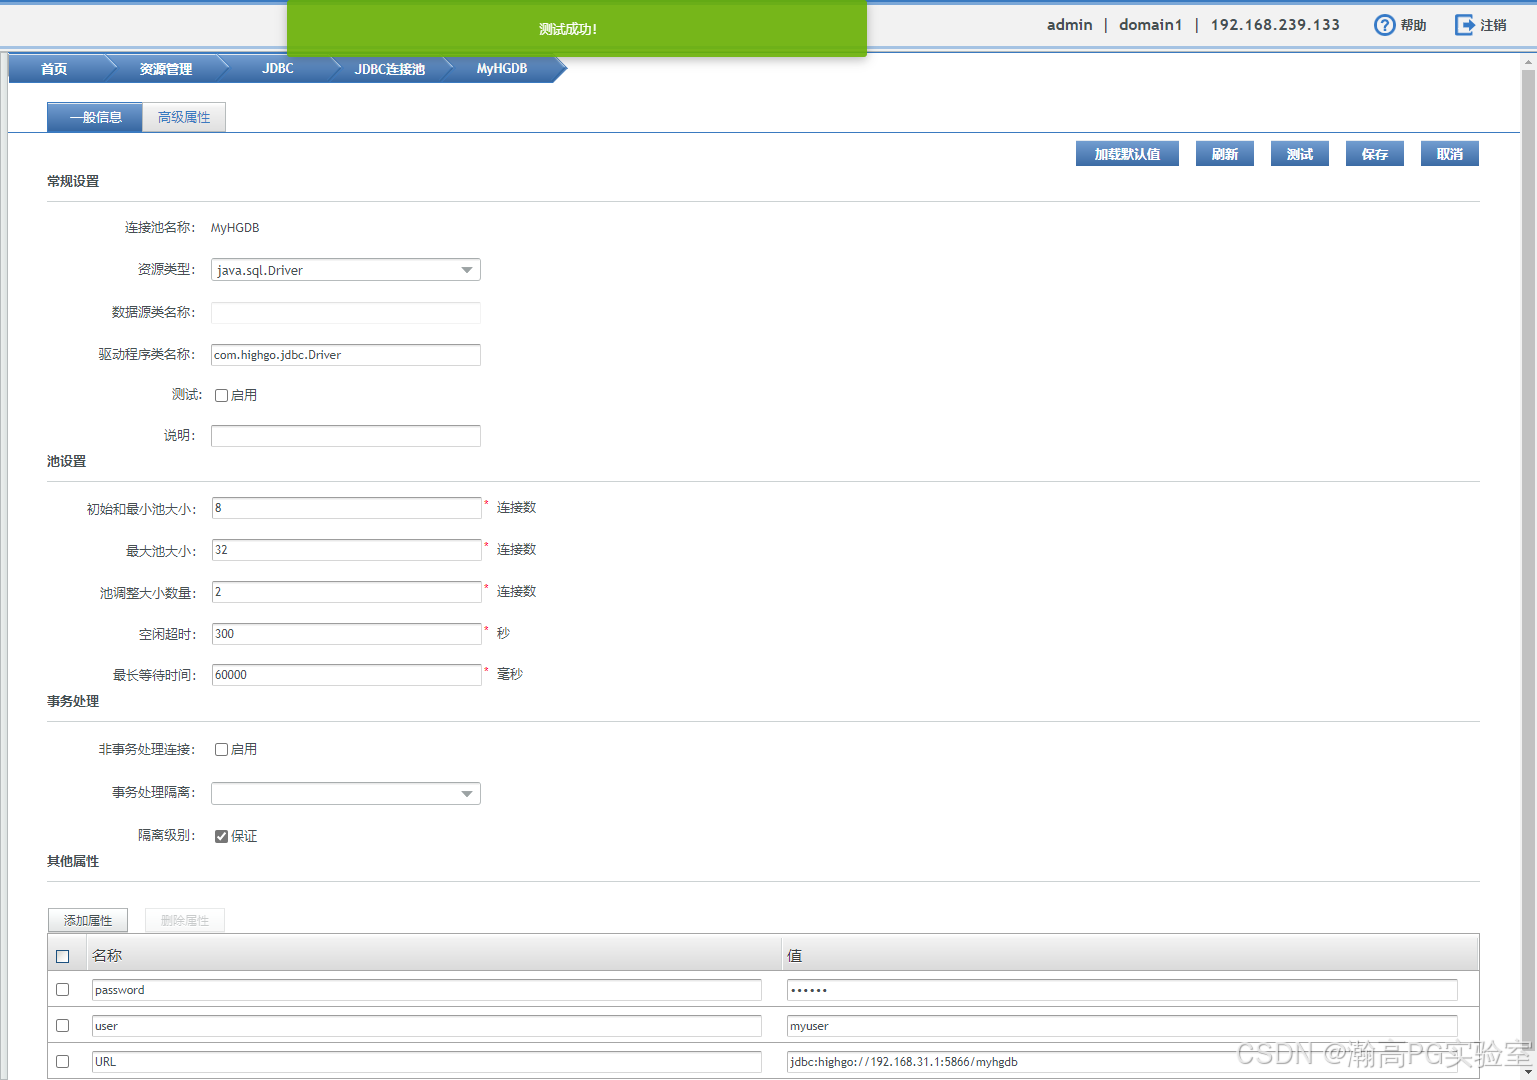Click the 注销 link text
This screenshot has height=1080, width=1537.
click(x=1493, y=25)
